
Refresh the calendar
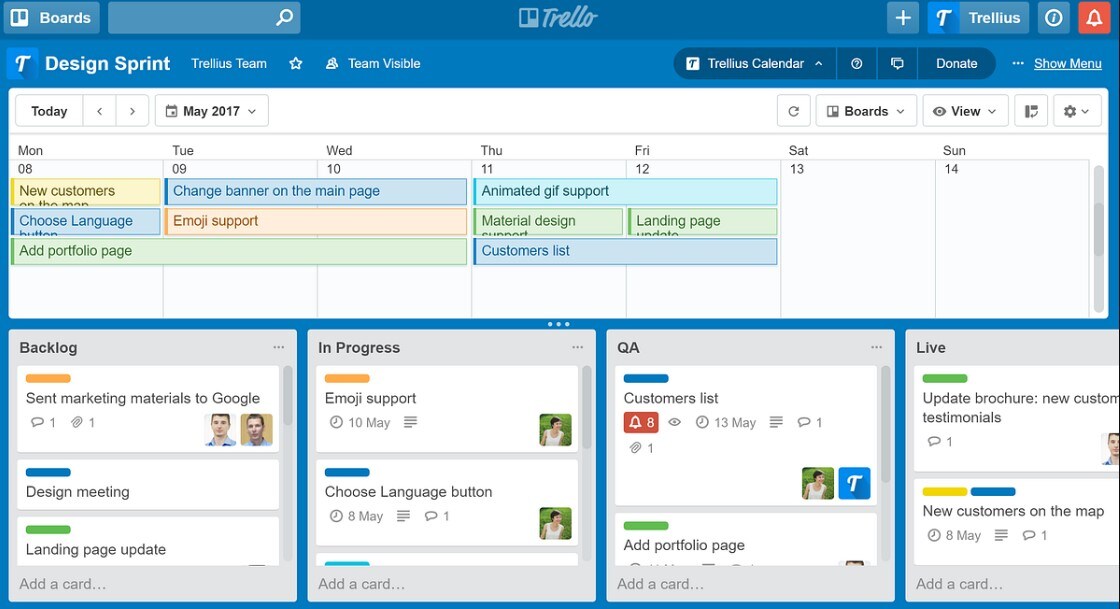[x=794, y=111]
